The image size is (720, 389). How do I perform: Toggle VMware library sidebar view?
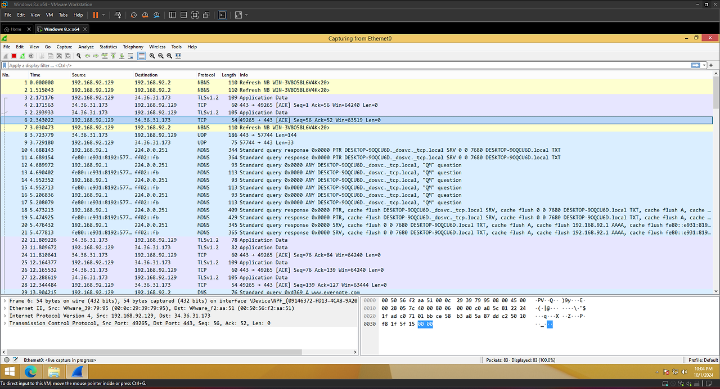(172, 15)
